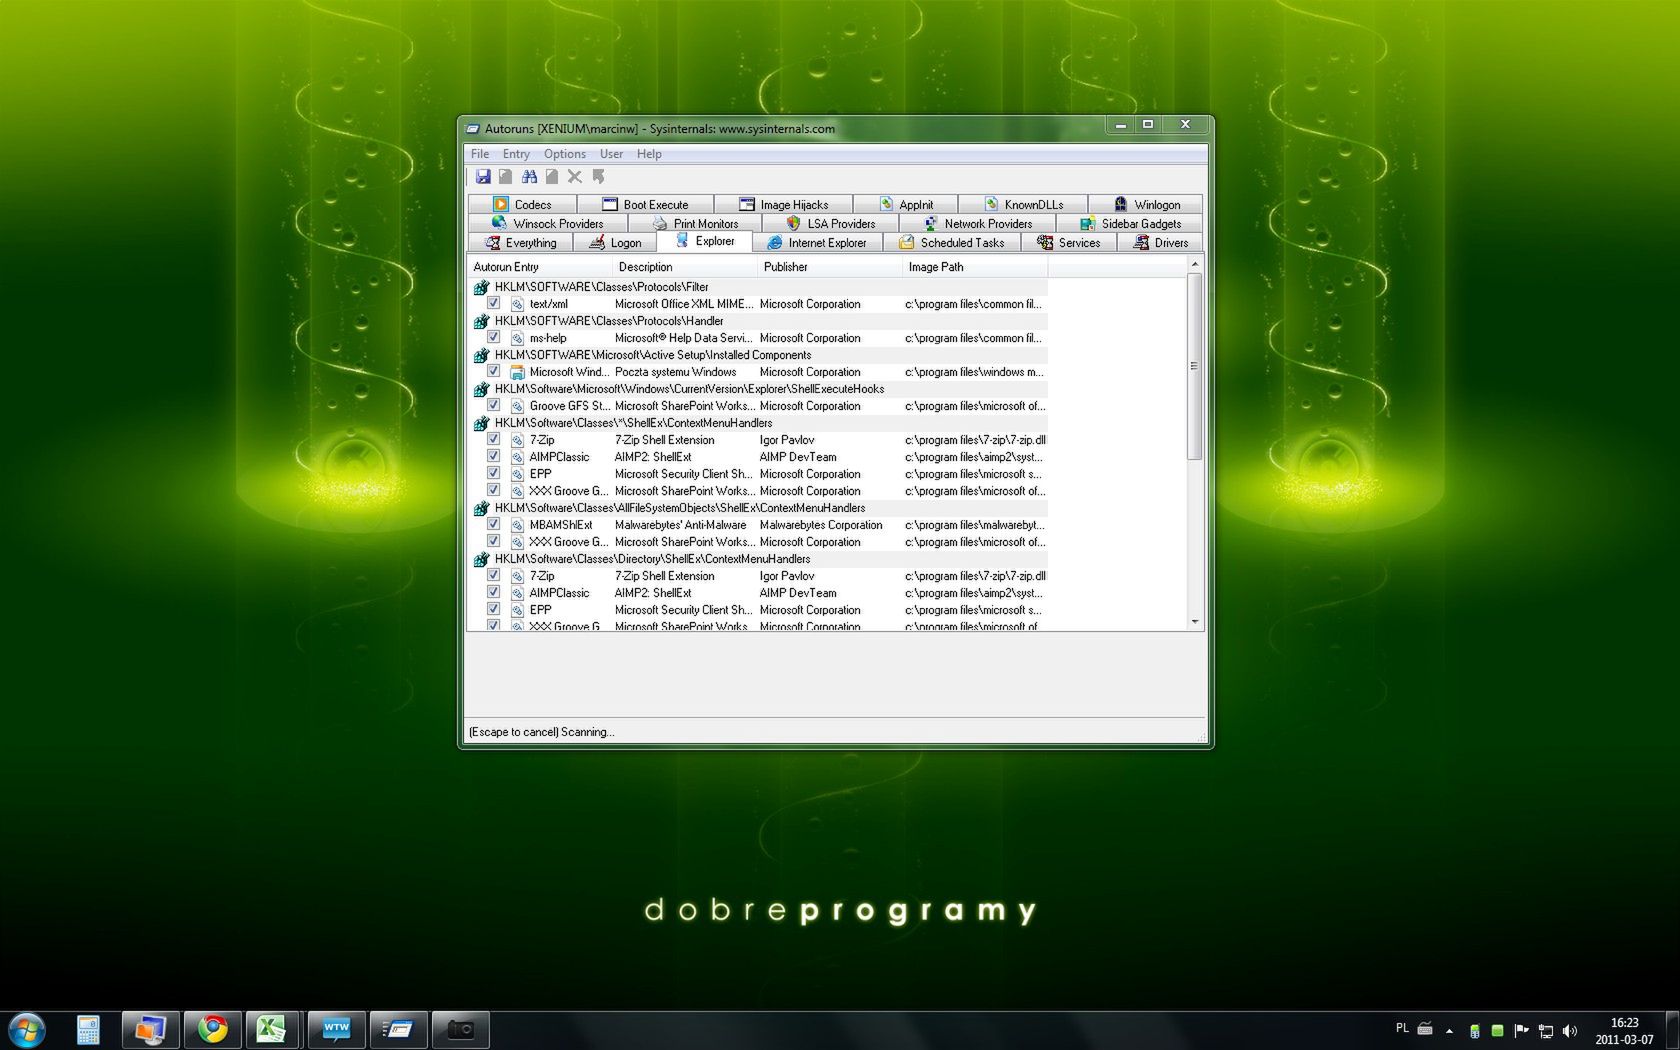Click the vertical scrollbar thumb
This screenshot has height=1050, width=1680.
click(x=1194, y=366)
